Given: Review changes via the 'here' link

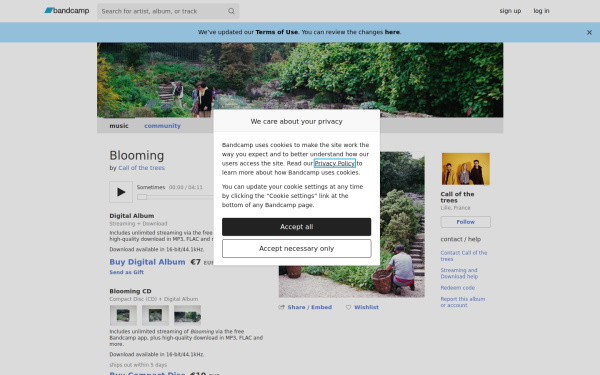Looking at the screenshot, I should tap(392, 32).
